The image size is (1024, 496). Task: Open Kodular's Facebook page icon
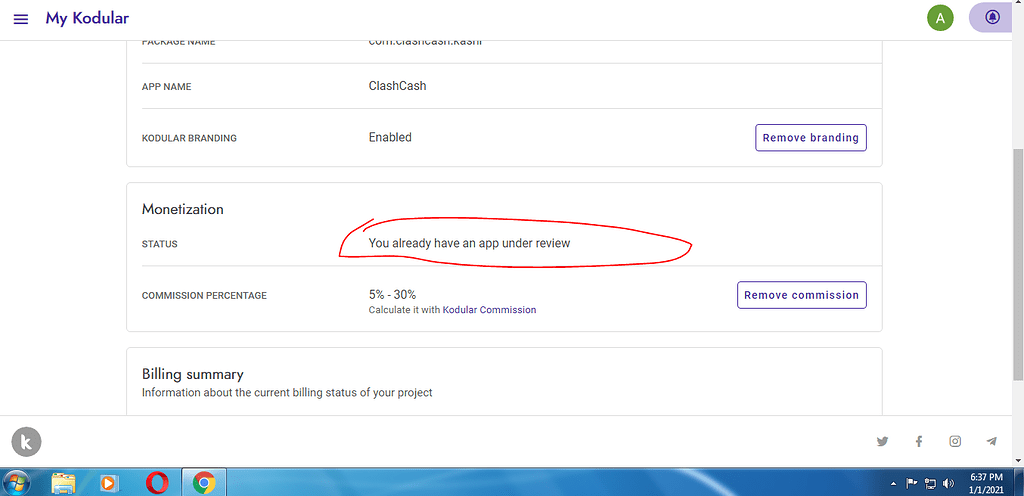(919, 441)
